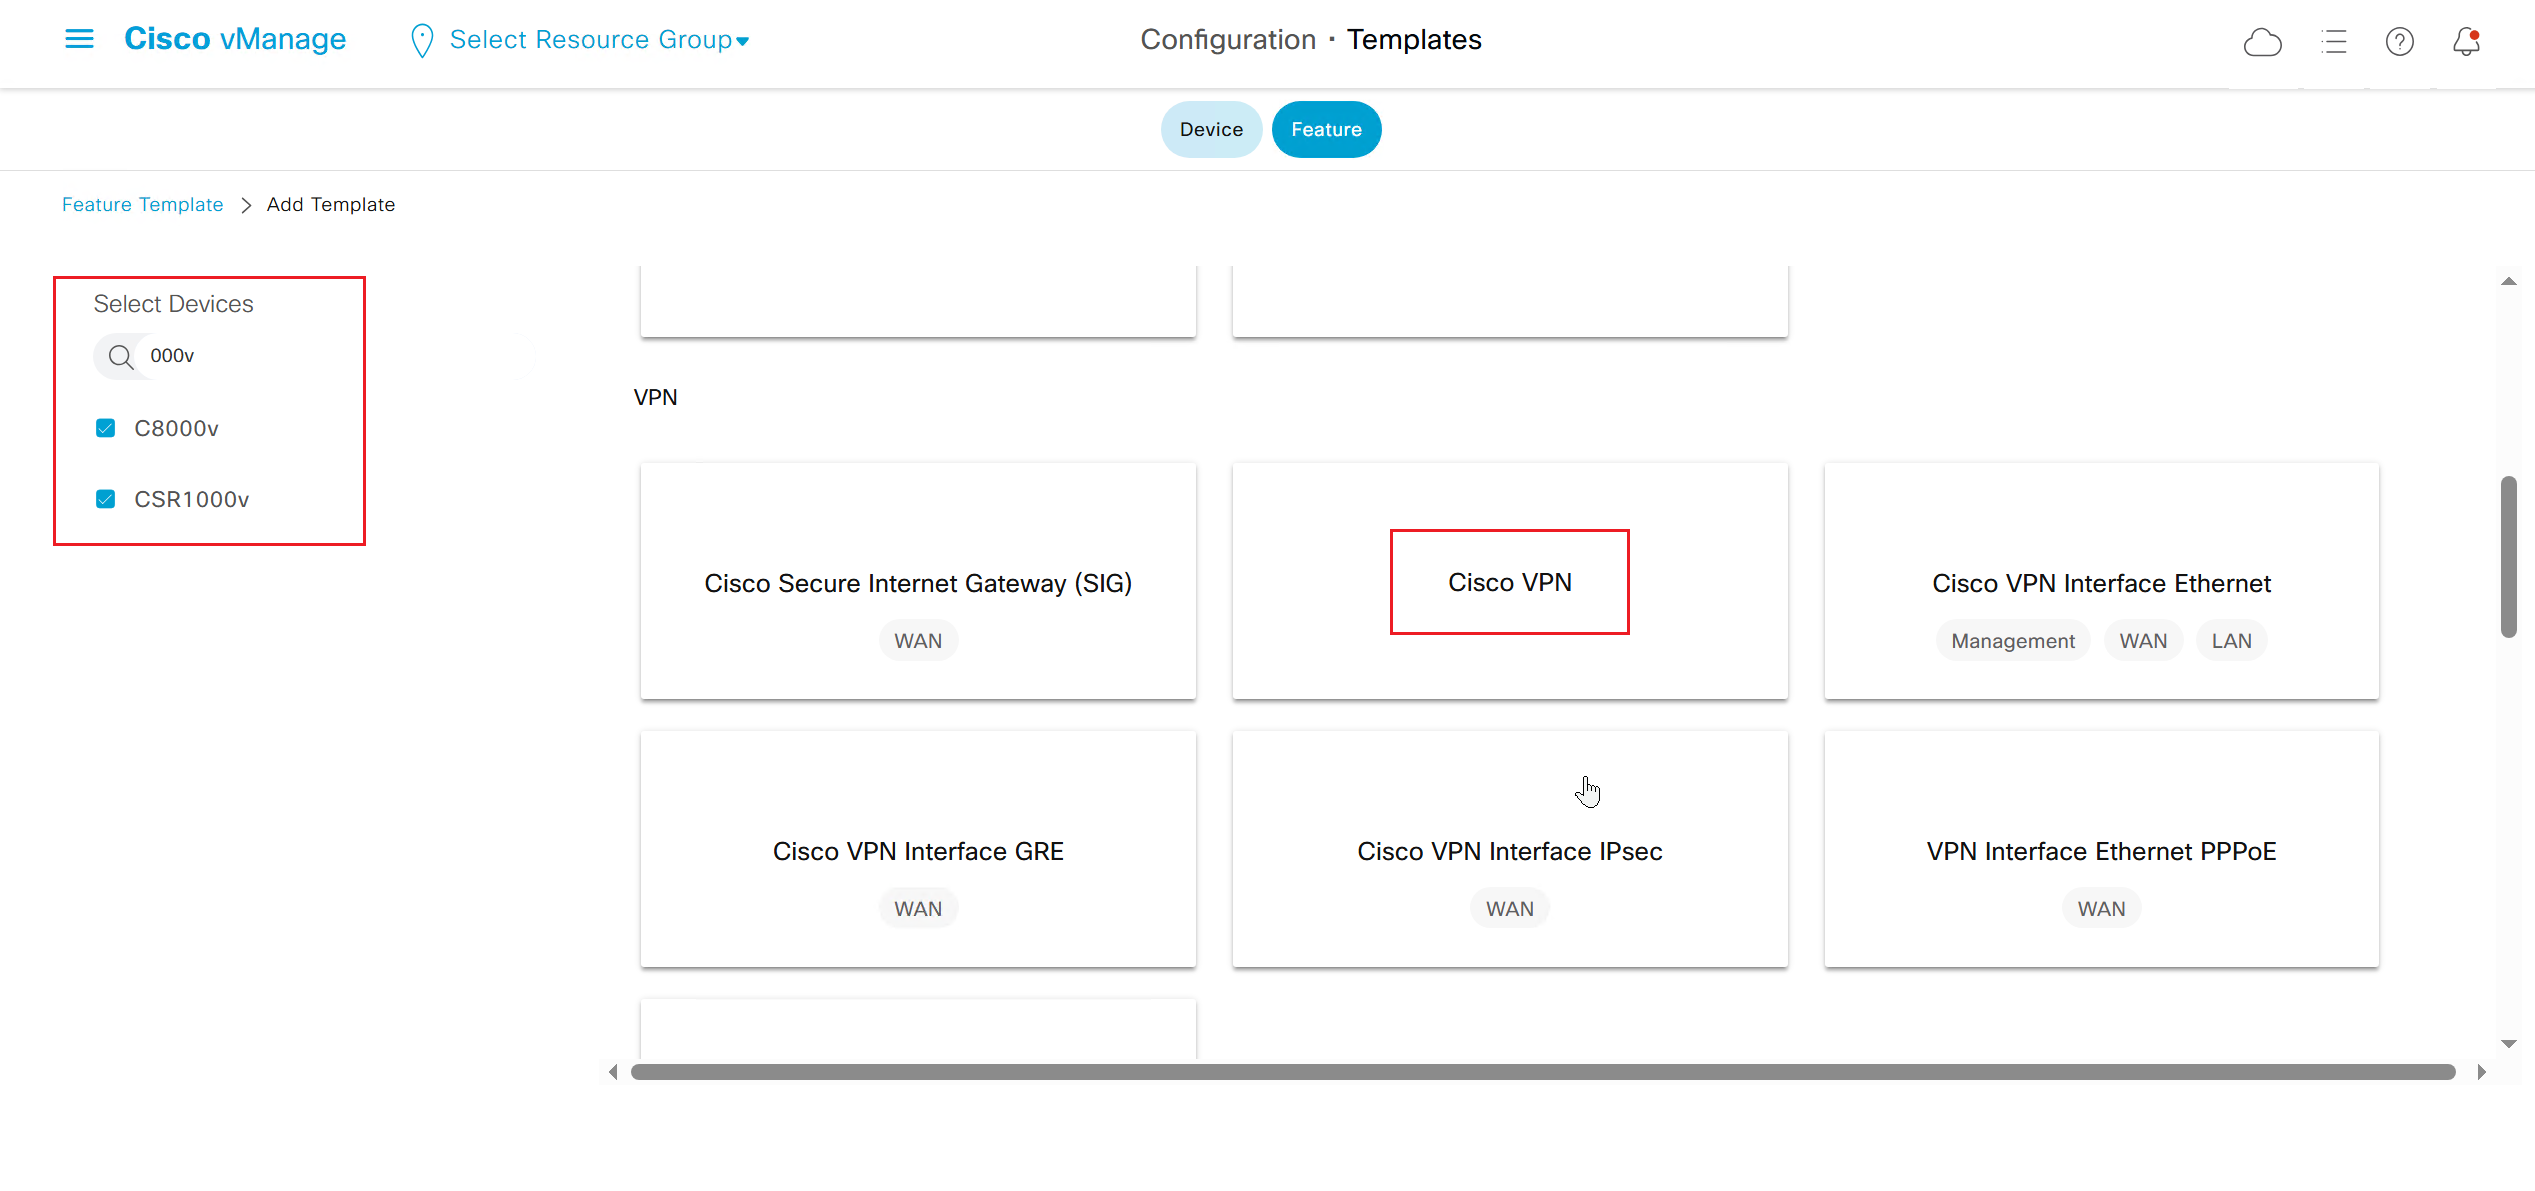2535x1191 pixels.
Task: Switch to the Device tab
Action: coord(1210,129)
